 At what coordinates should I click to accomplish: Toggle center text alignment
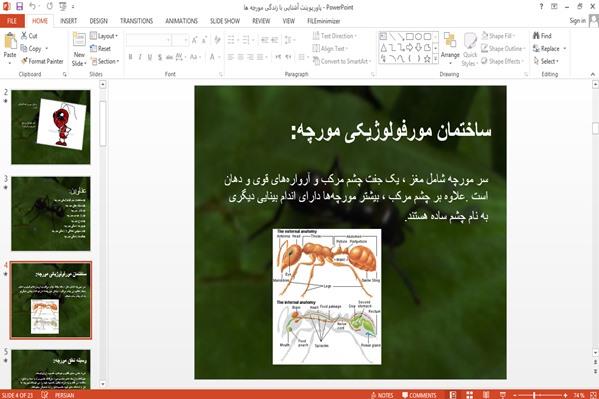point(240,57)
